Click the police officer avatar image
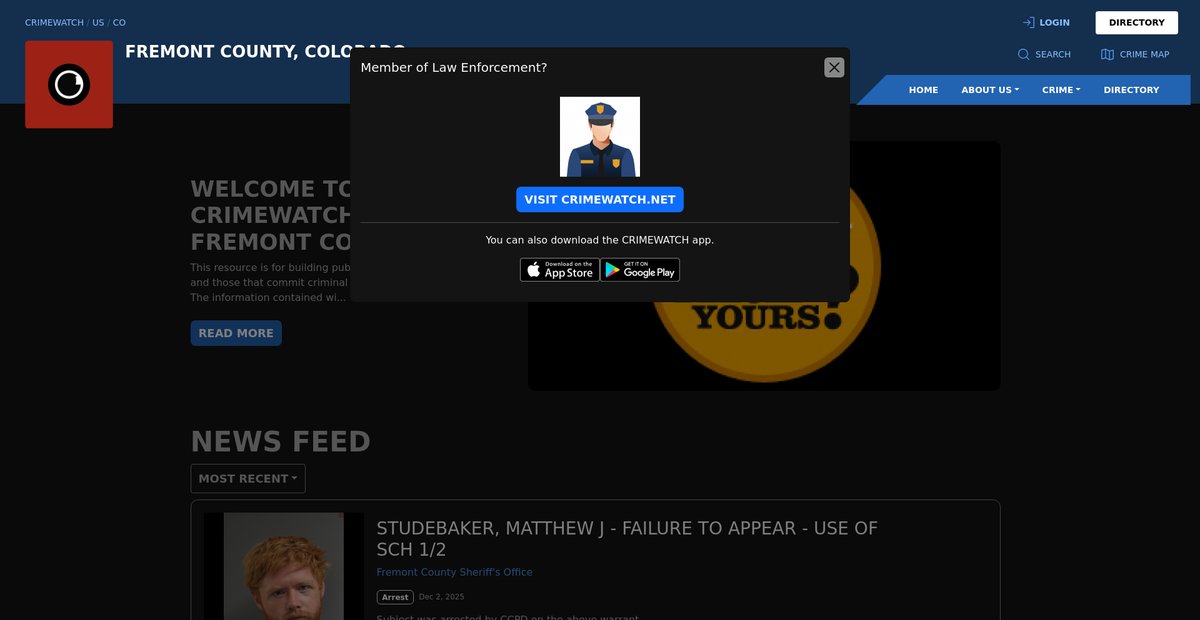 600,137
